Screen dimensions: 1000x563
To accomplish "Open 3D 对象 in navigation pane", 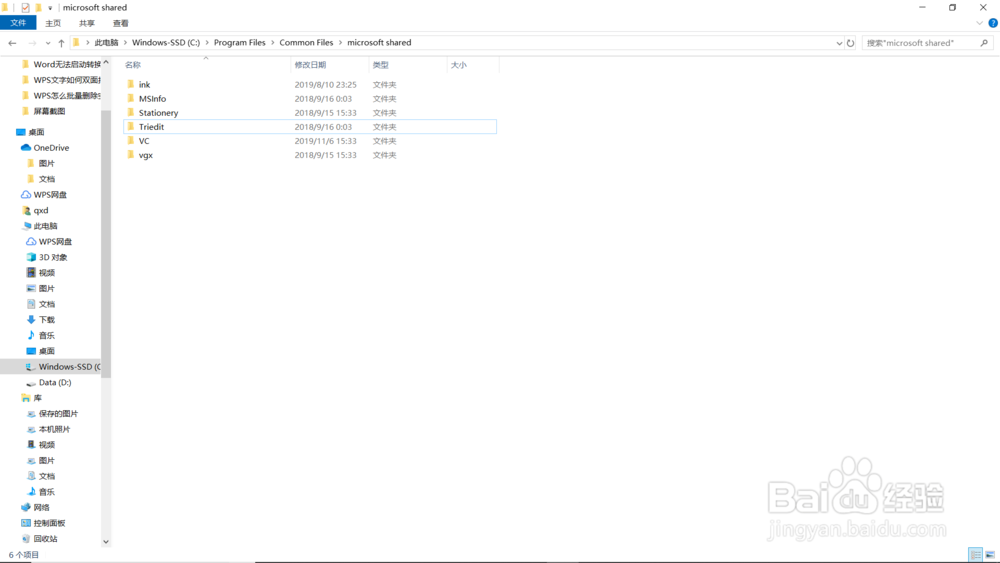I will point(52,257).
